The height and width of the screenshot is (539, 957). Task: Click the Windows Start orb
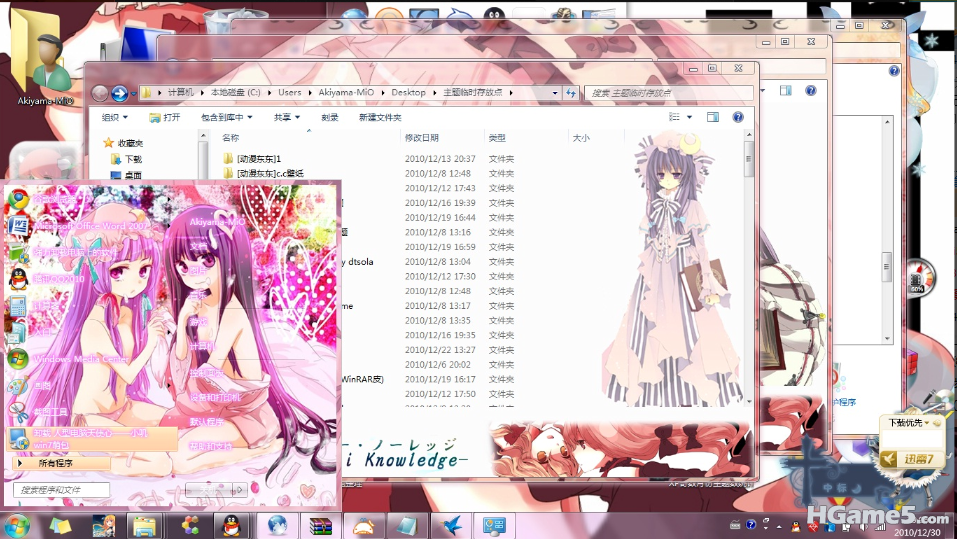point(16,526)
